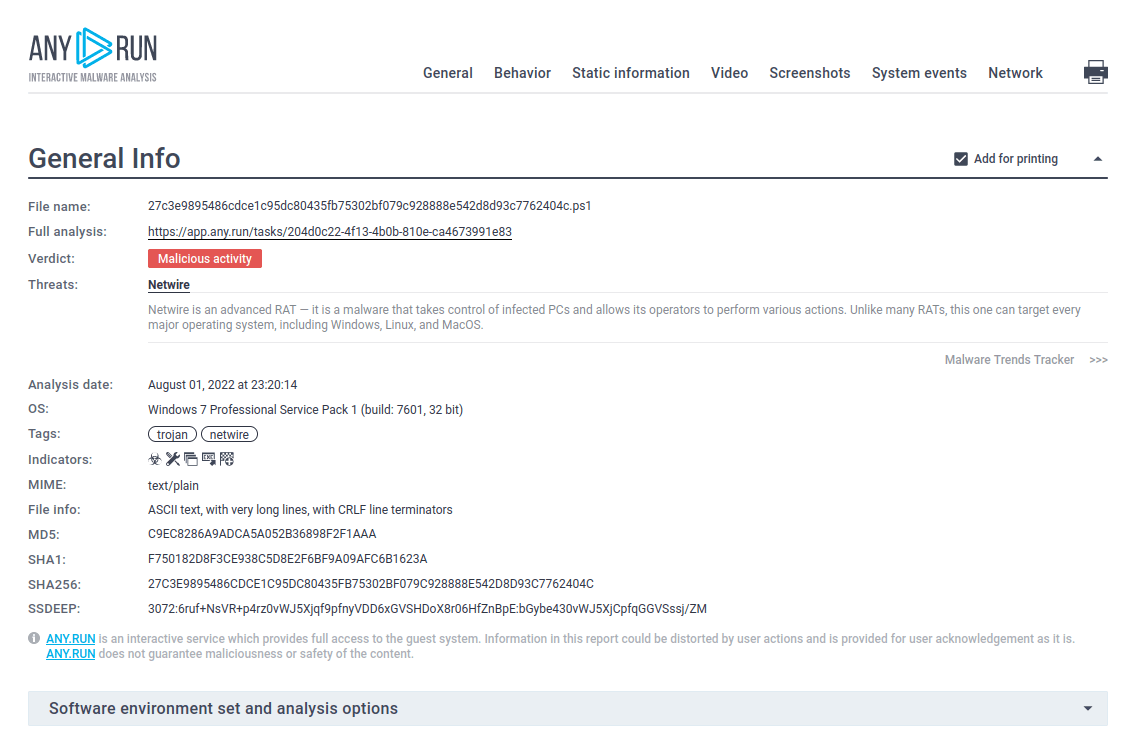Open the General tab

[x=447, y=73]
